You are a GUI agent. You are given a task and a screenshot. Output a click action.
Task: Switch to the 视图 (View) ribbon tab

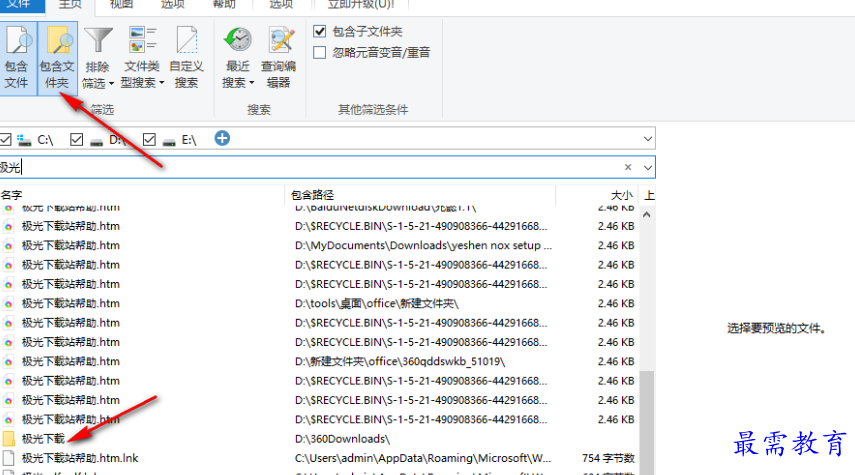[121, 4]
